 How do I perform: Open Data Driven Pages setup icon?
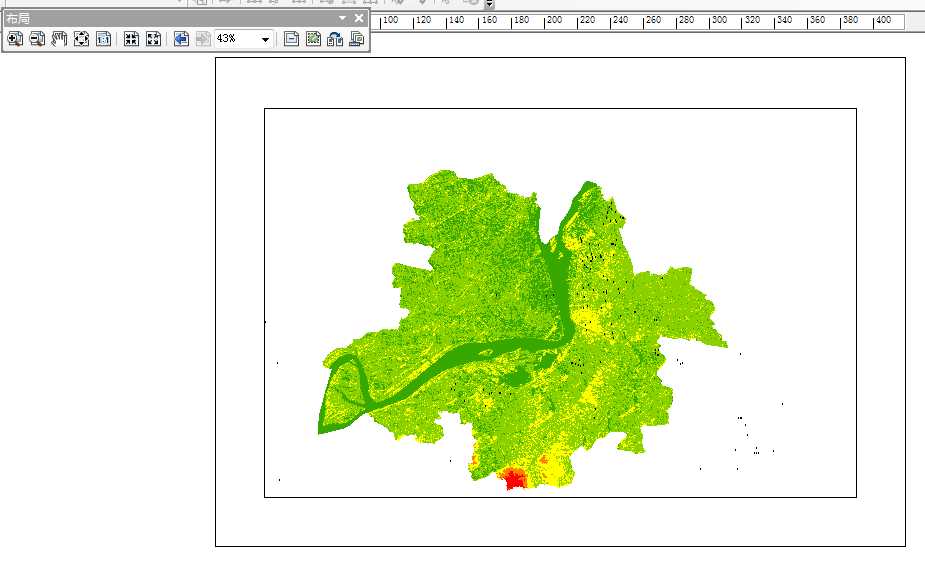(356, 39)
